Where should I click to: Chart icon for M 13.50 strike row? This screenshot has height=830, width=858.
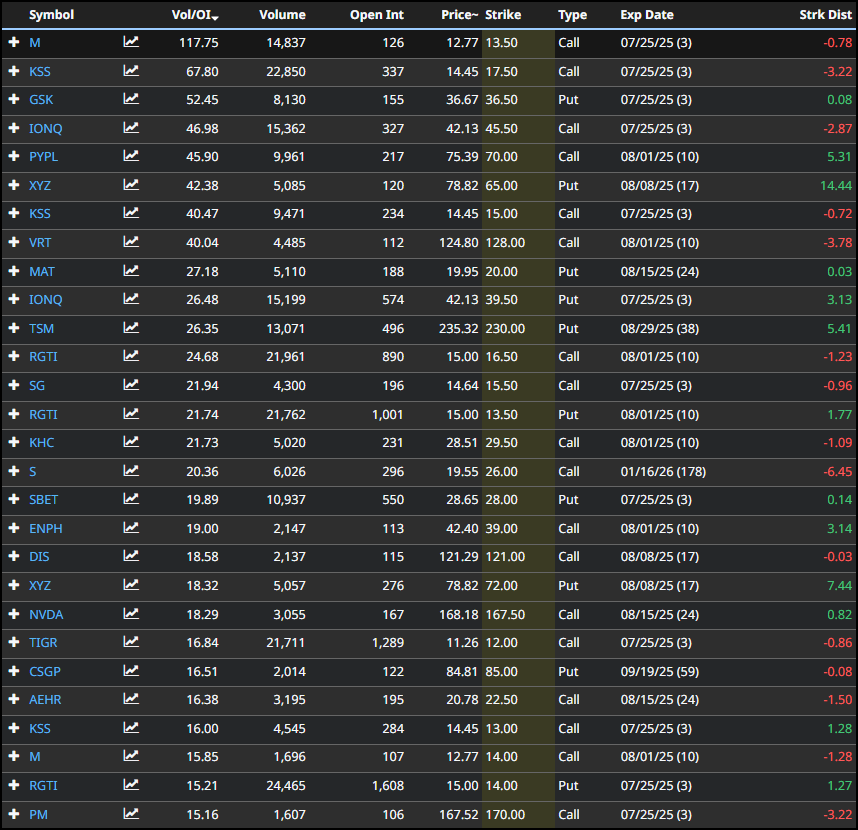coord(131,42)
